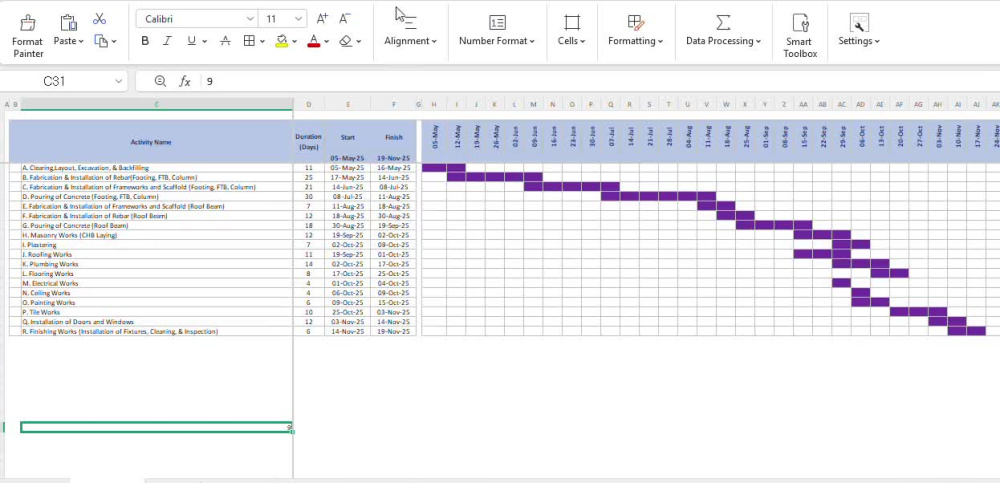
Task: Decrease font size with A- icon
Action: pyautogui.click(x=344, y=19)
